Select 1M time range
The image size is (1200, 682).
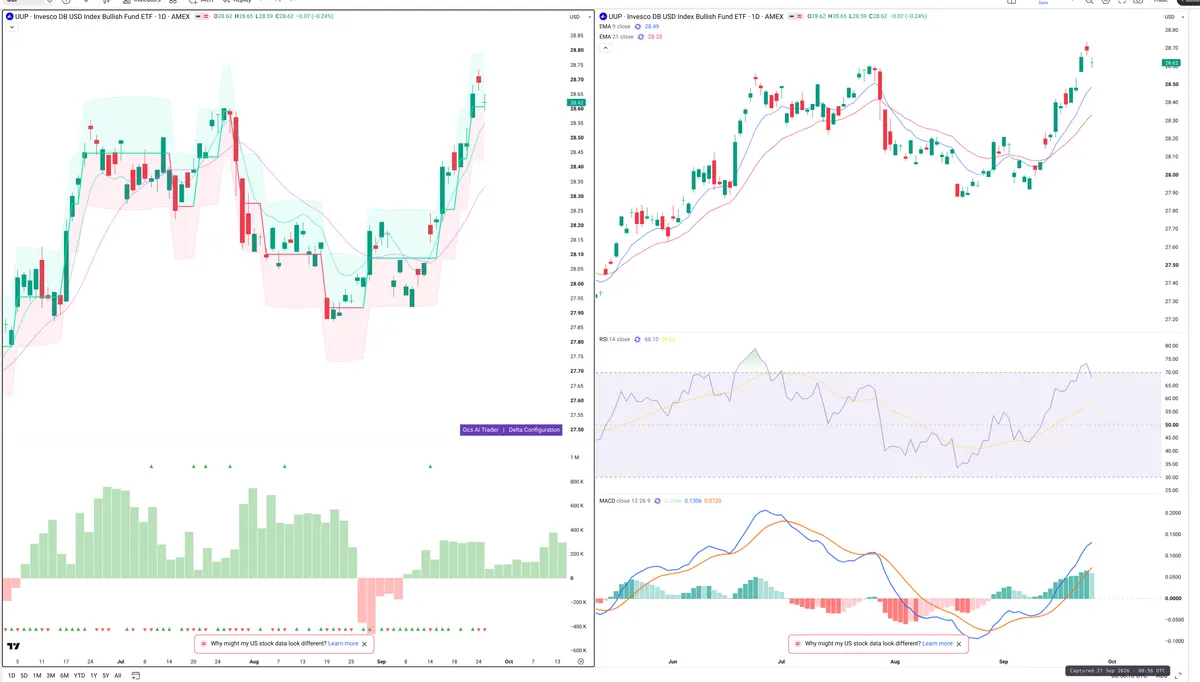coord(37,676)
